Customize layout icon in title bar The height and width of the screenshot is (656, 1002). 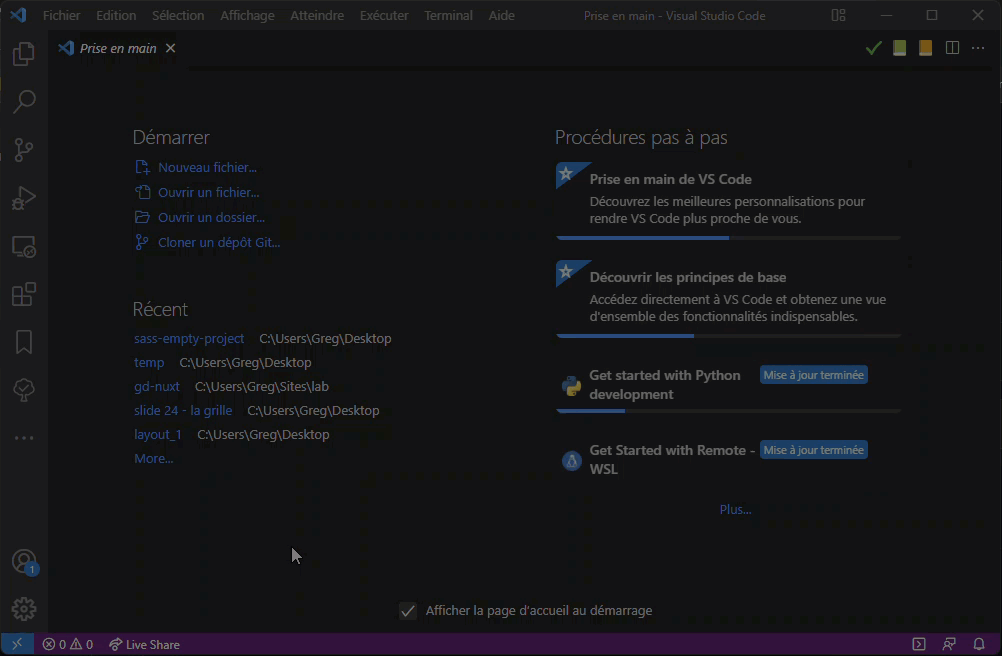coord(838,15)
